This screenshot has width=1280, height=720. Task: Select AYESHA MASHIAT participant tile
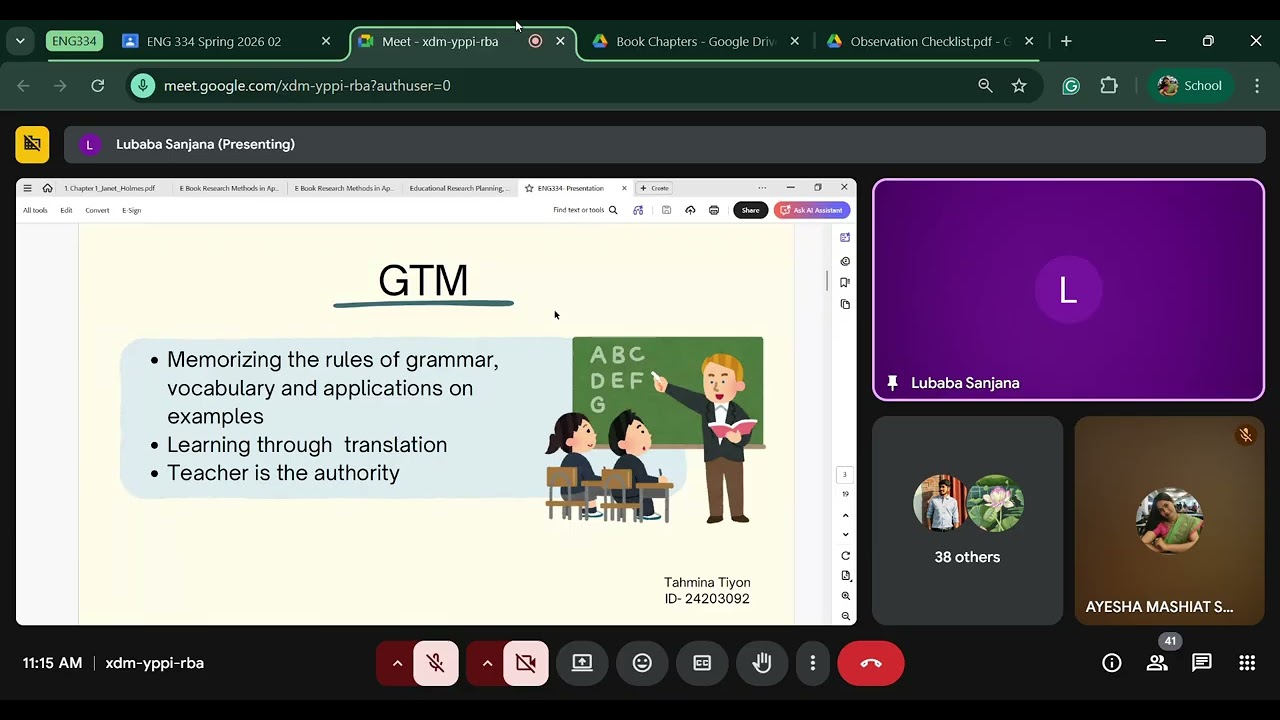coord(1169,521)
